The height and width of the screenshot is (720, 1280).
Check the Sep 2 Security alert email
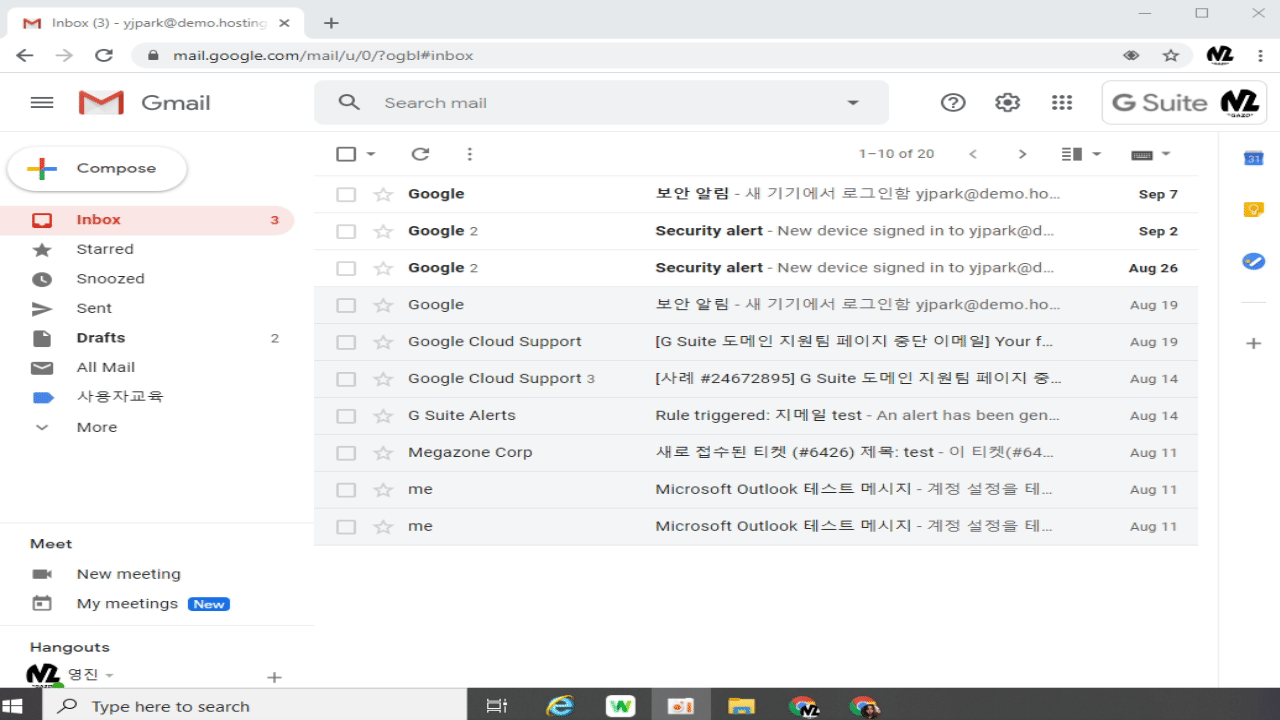click(346, 231)
